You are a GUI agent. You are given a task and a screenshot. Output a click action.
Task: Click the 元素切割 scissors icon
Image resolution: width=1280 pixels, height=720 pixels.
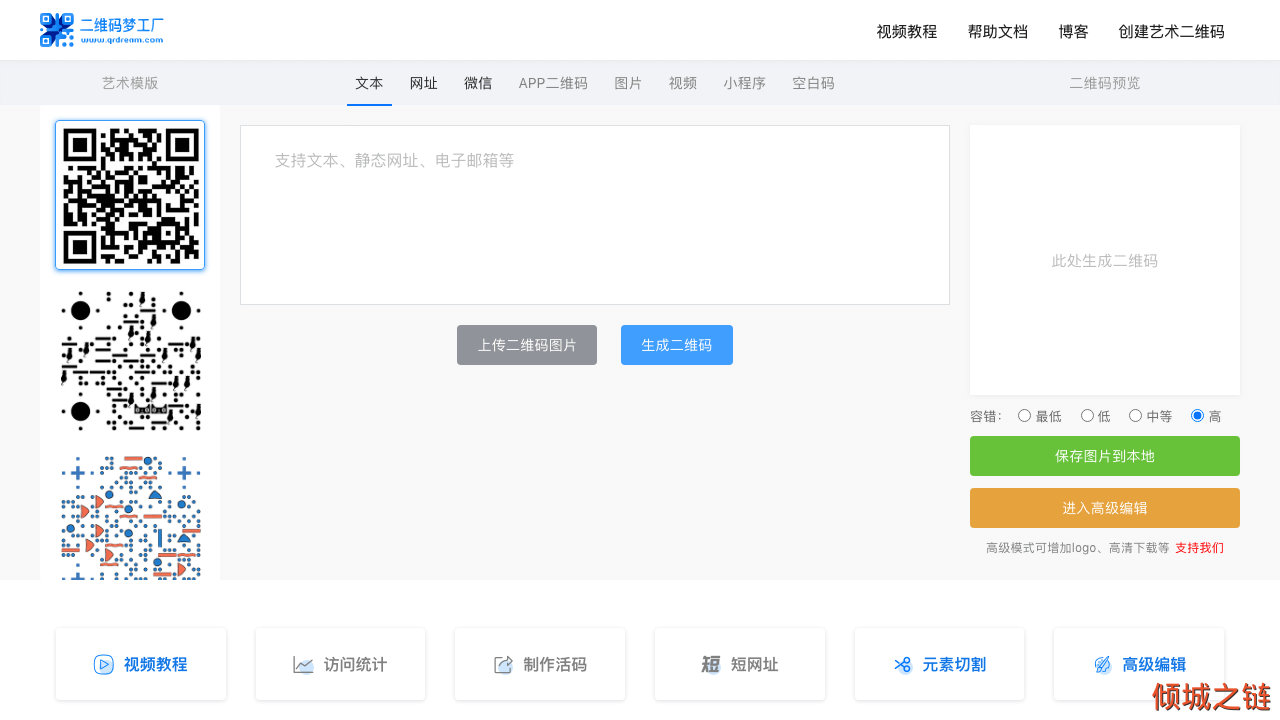[x=903, y=664]
